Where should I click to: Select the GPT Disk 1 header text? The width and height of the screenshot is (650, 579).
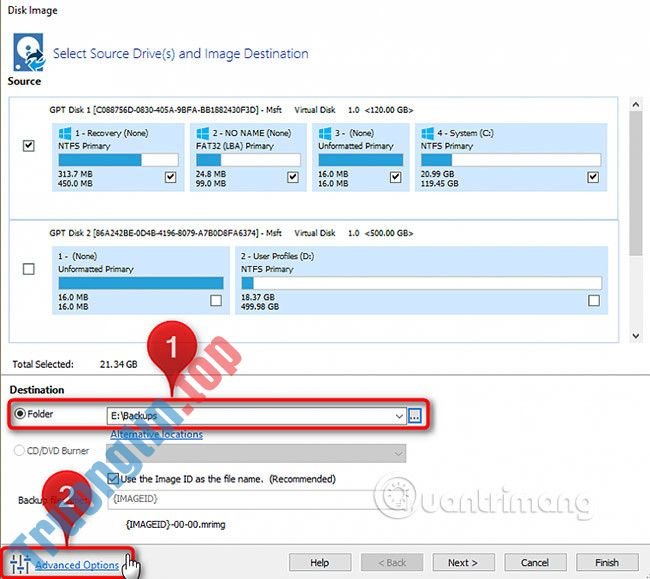coord(231,110)
